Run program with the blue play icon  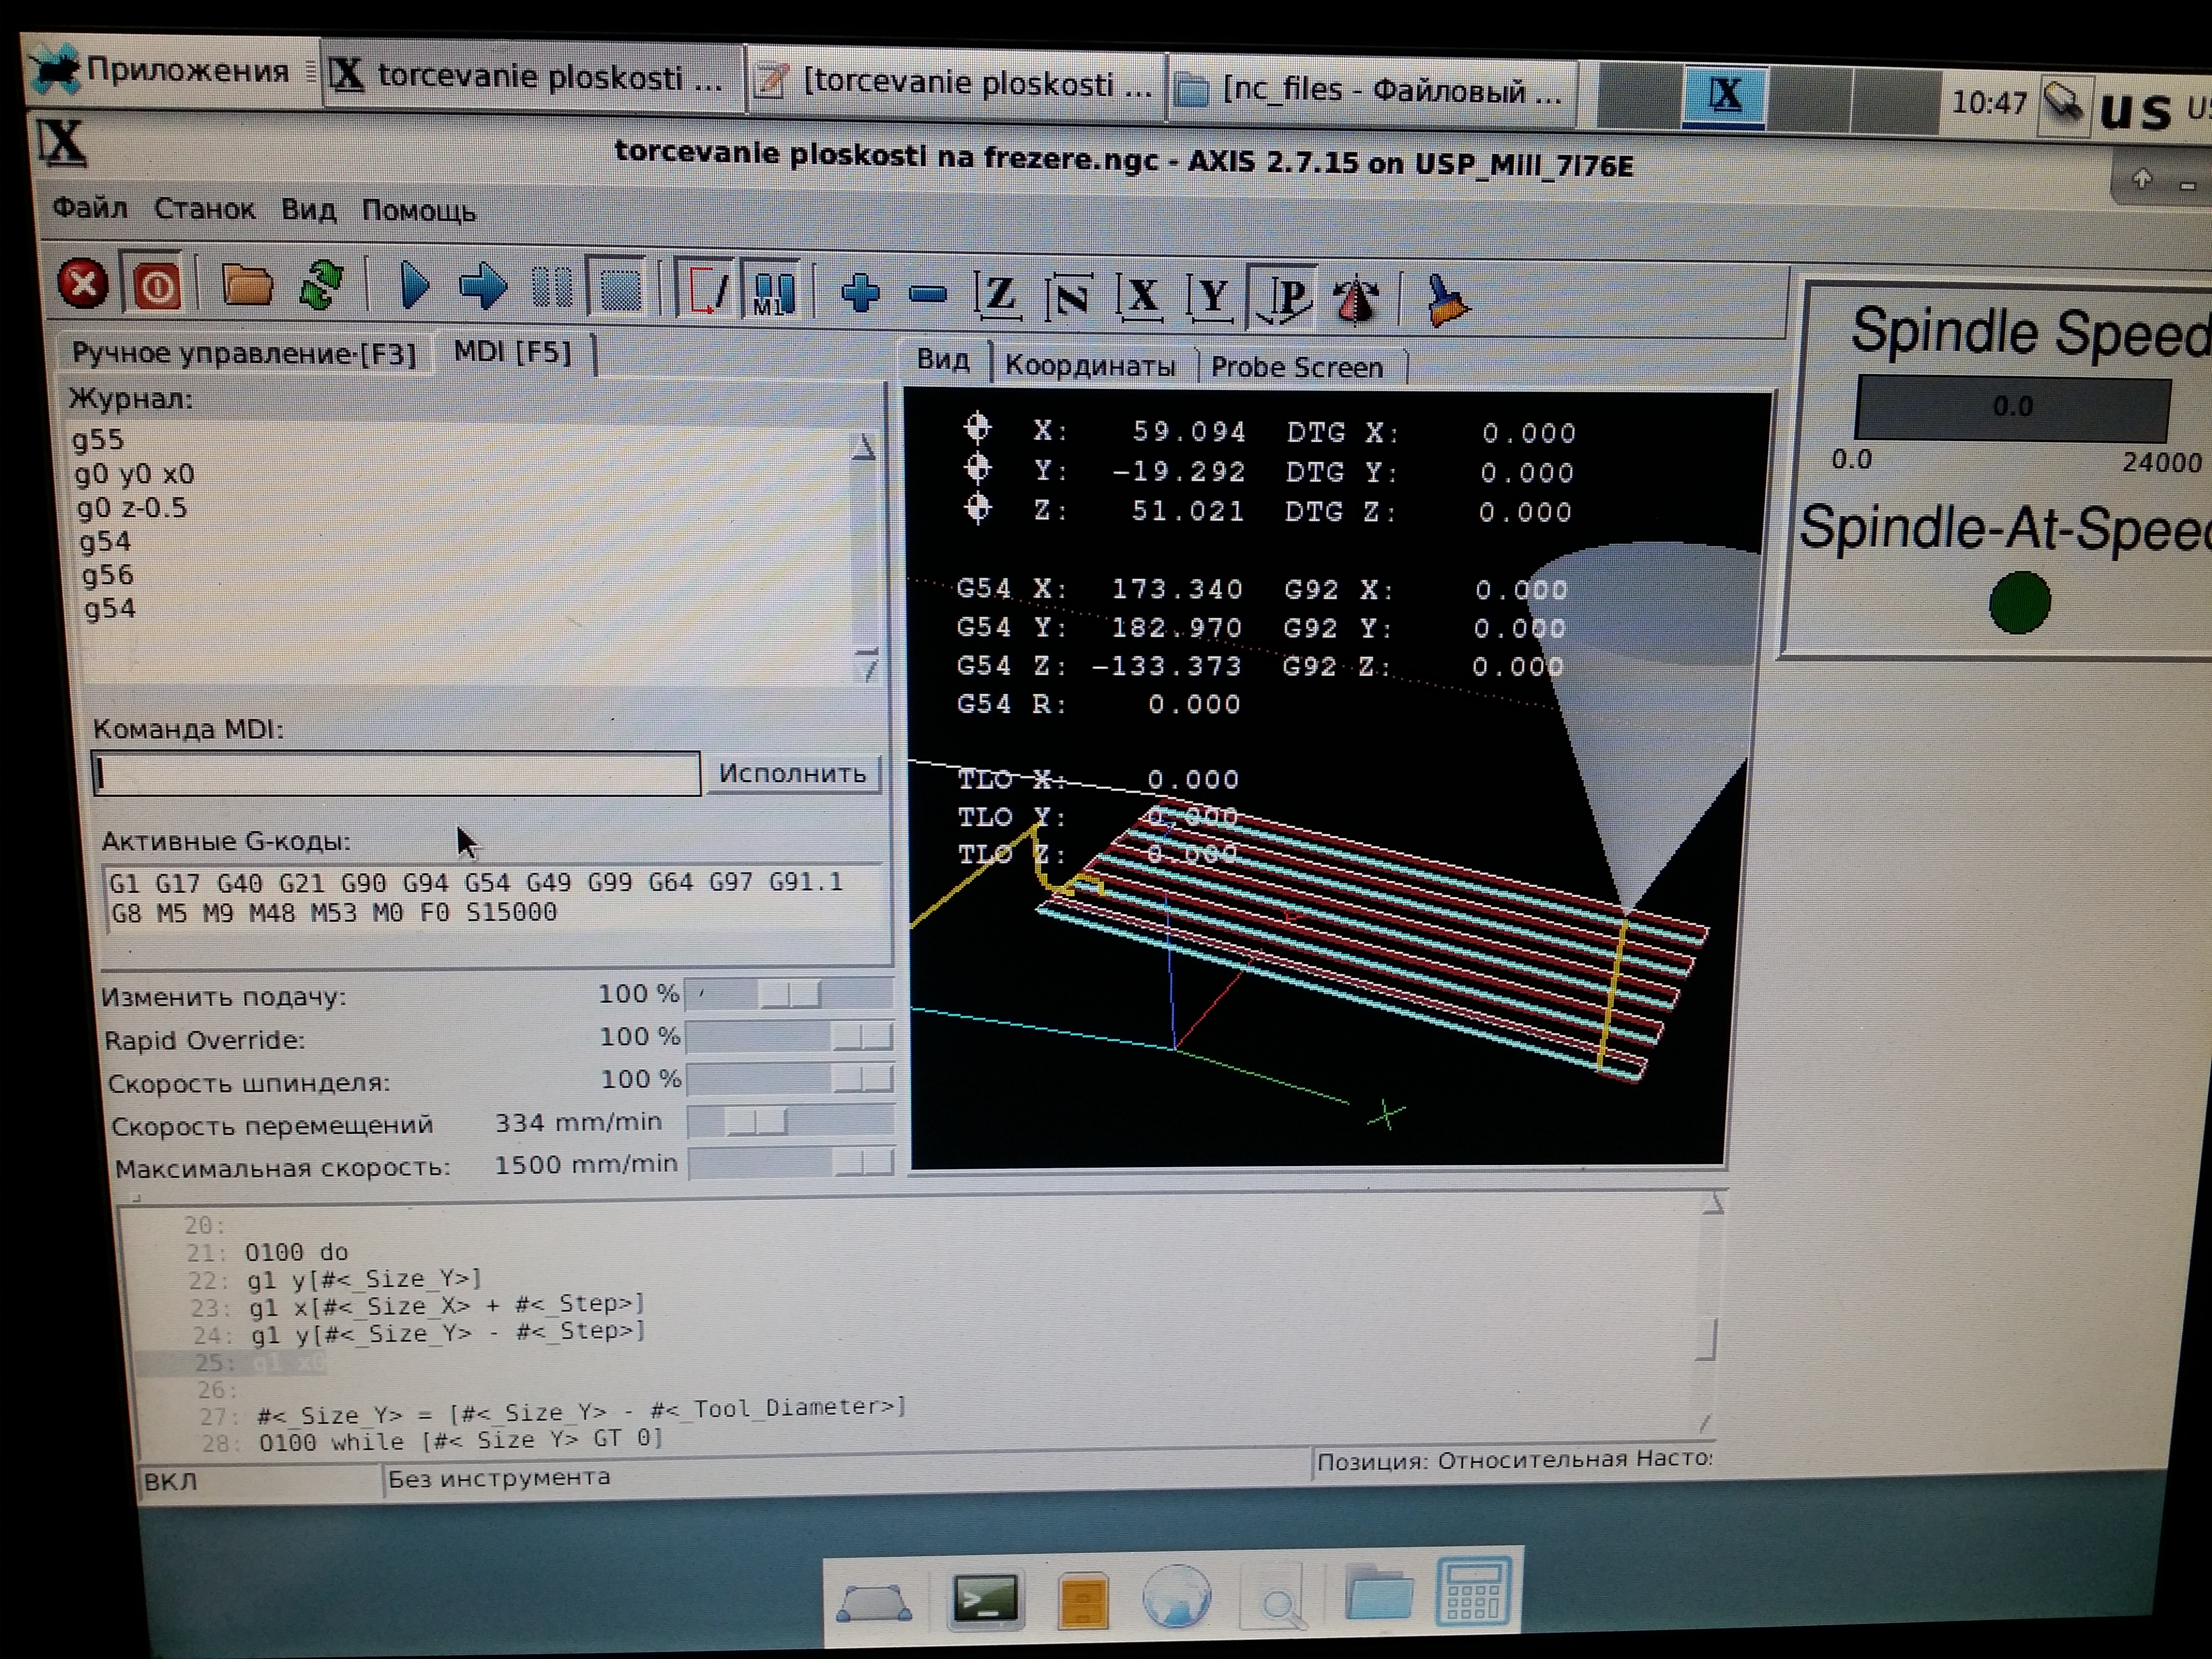point(414,287)
